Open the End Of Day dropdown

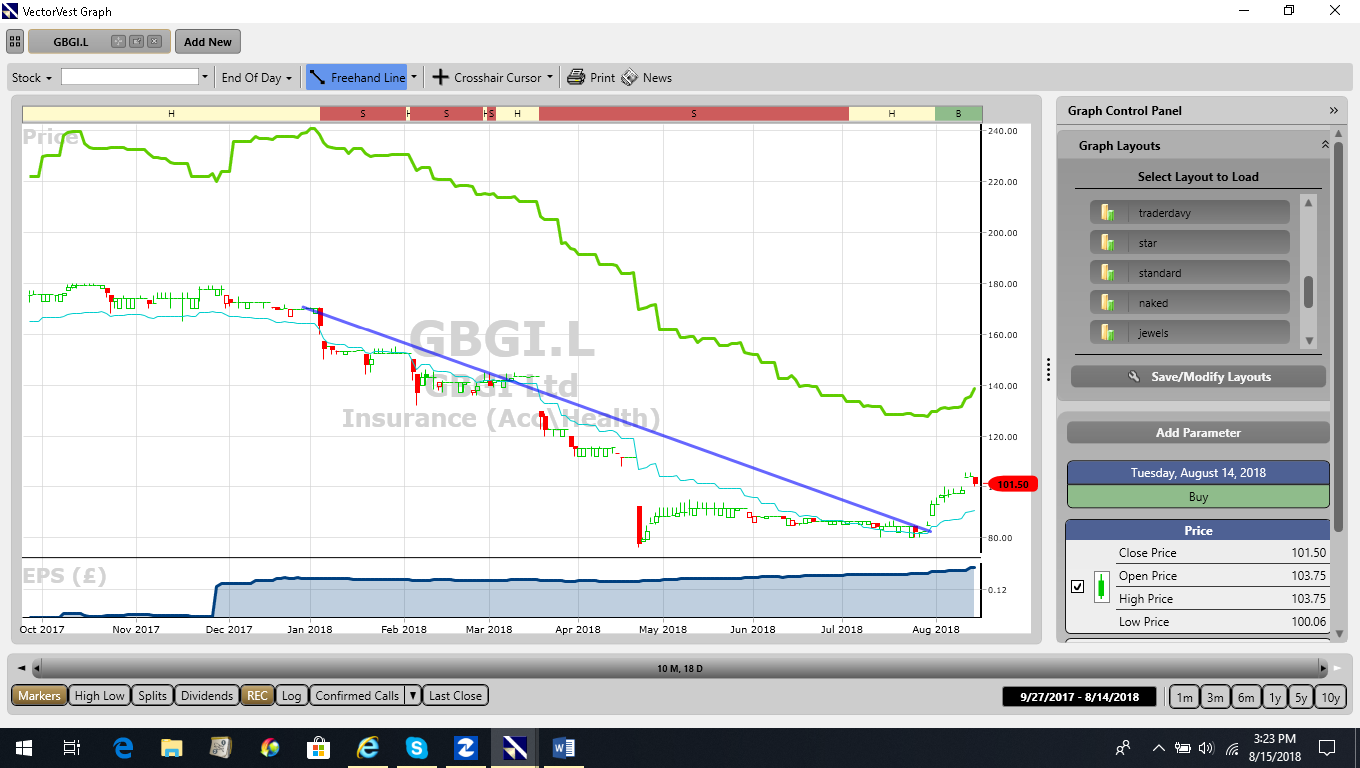[x=256, y=77]
